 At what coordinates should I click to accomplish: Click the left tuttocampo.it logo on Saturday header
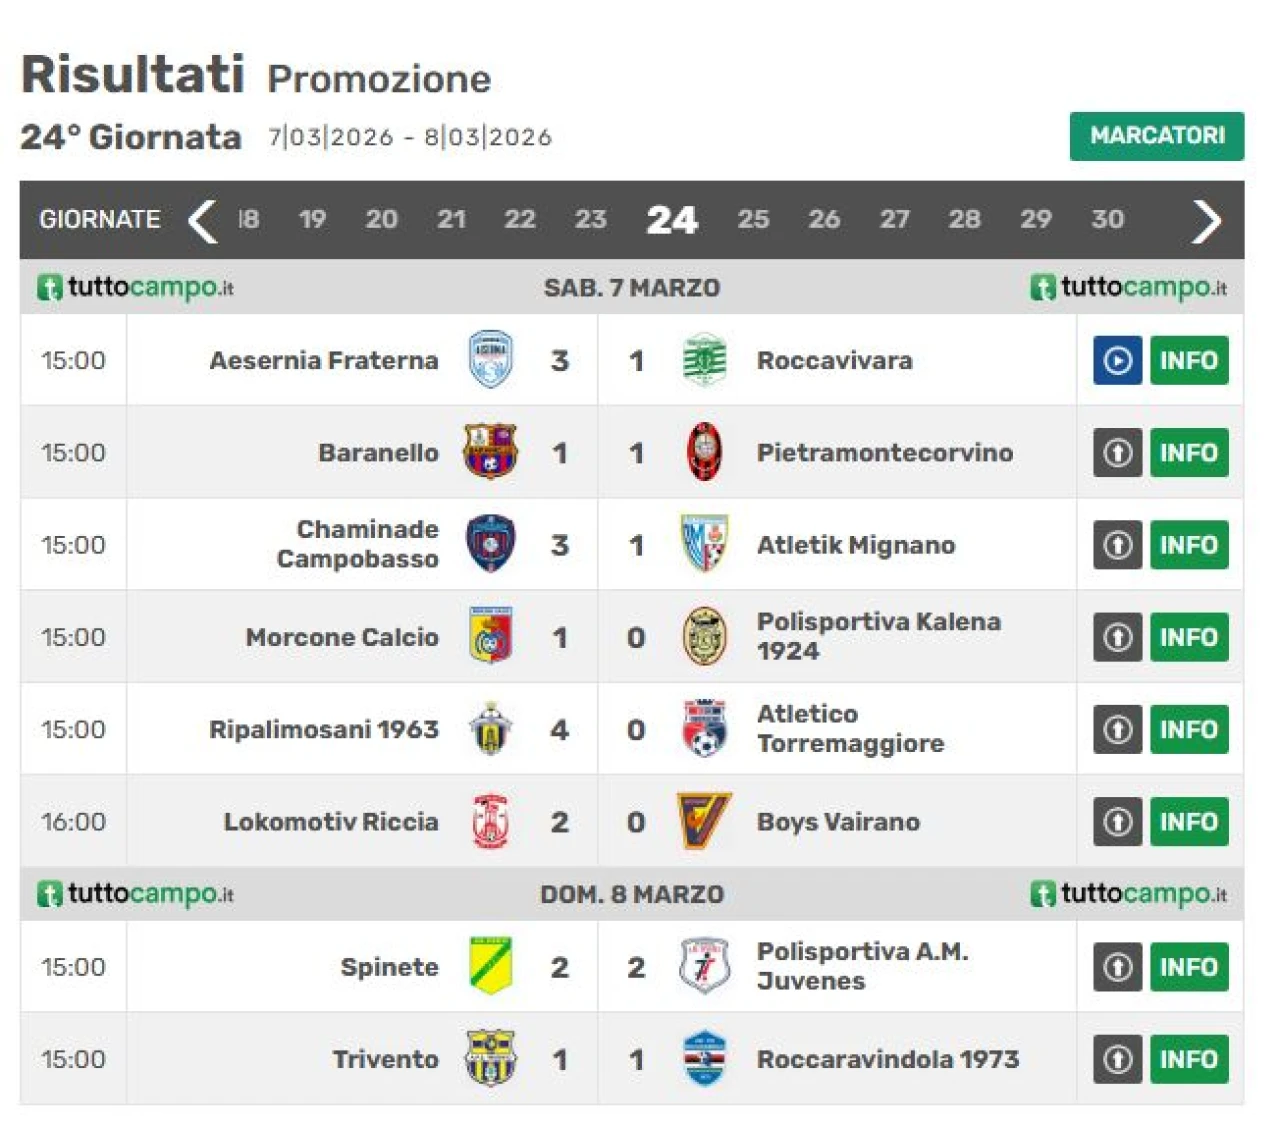coord(136,288)
